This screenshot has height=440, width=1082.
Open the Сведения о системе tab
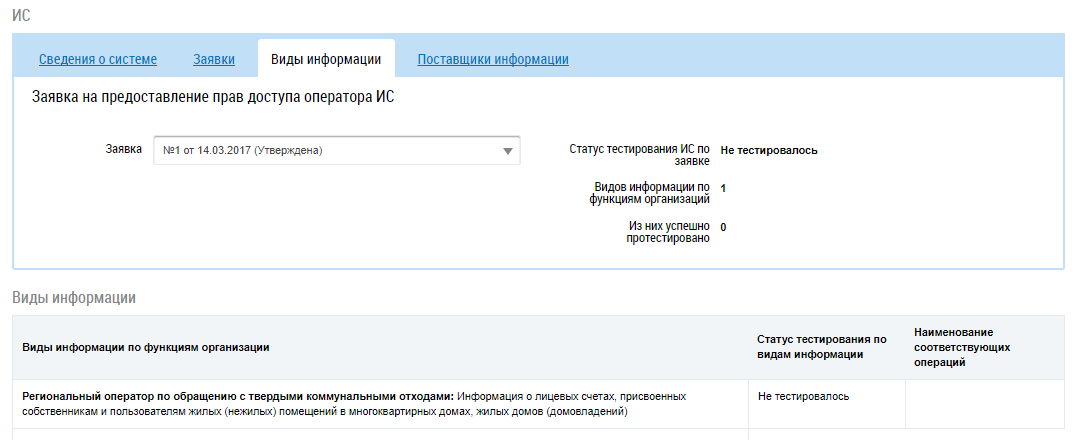[98, 59]
